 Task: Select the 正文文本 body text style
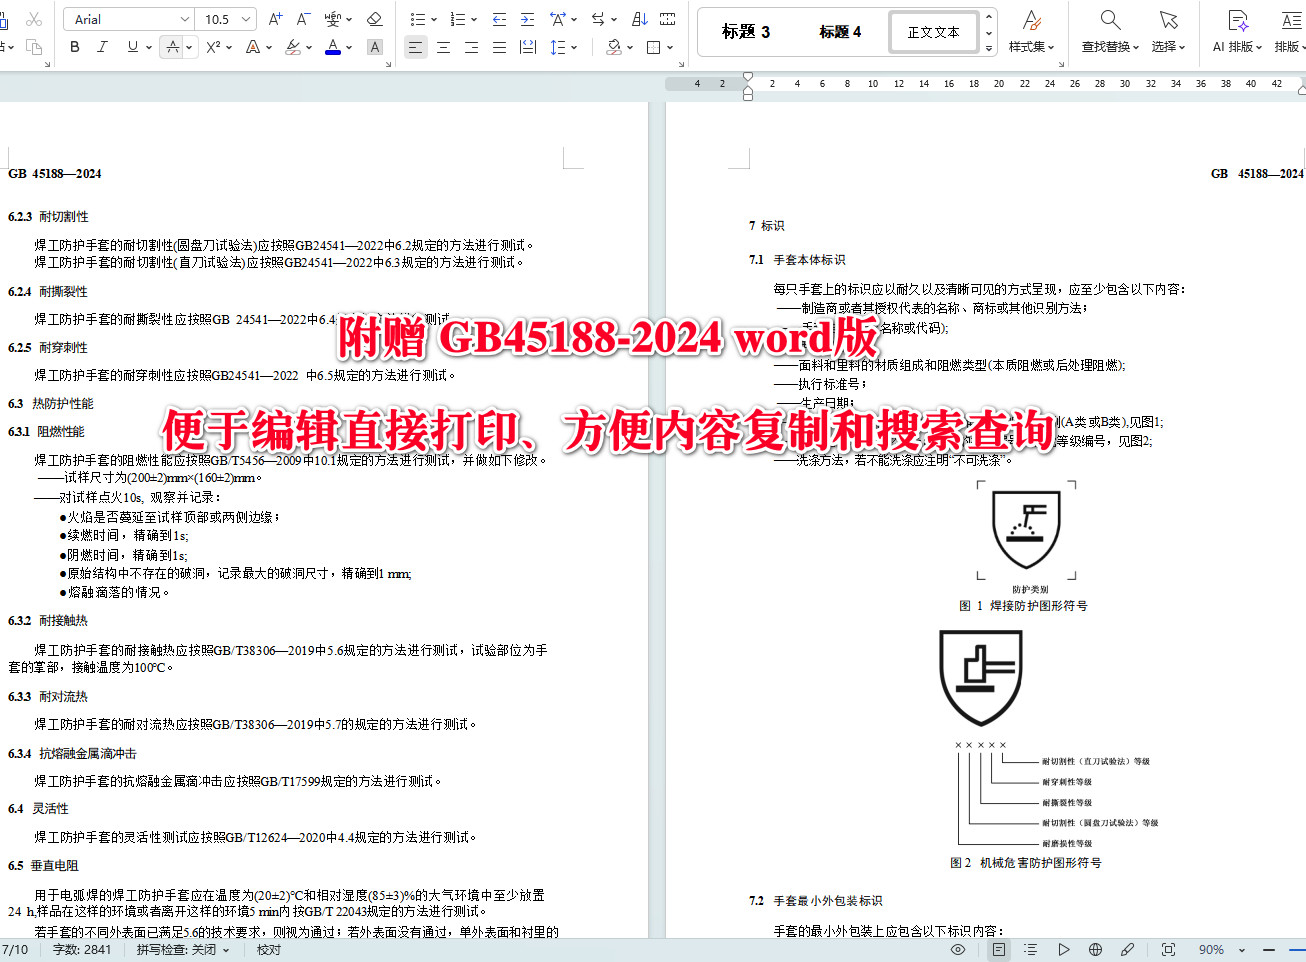934,31
